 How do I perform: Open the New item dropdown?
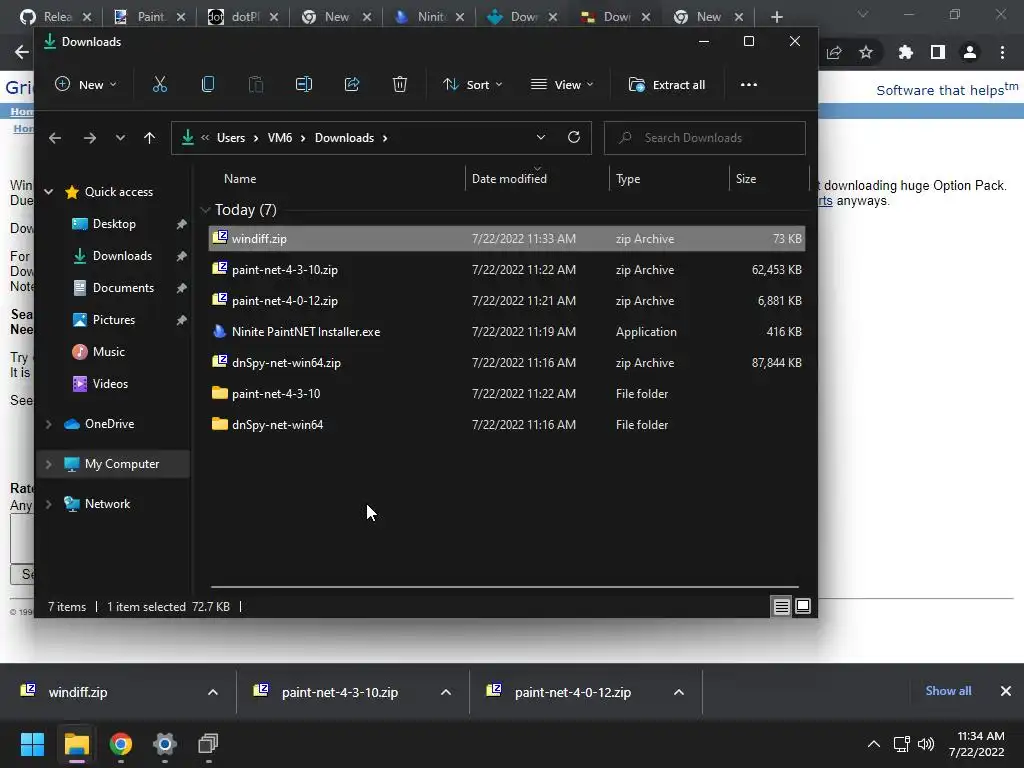click(x=86, y=84)
